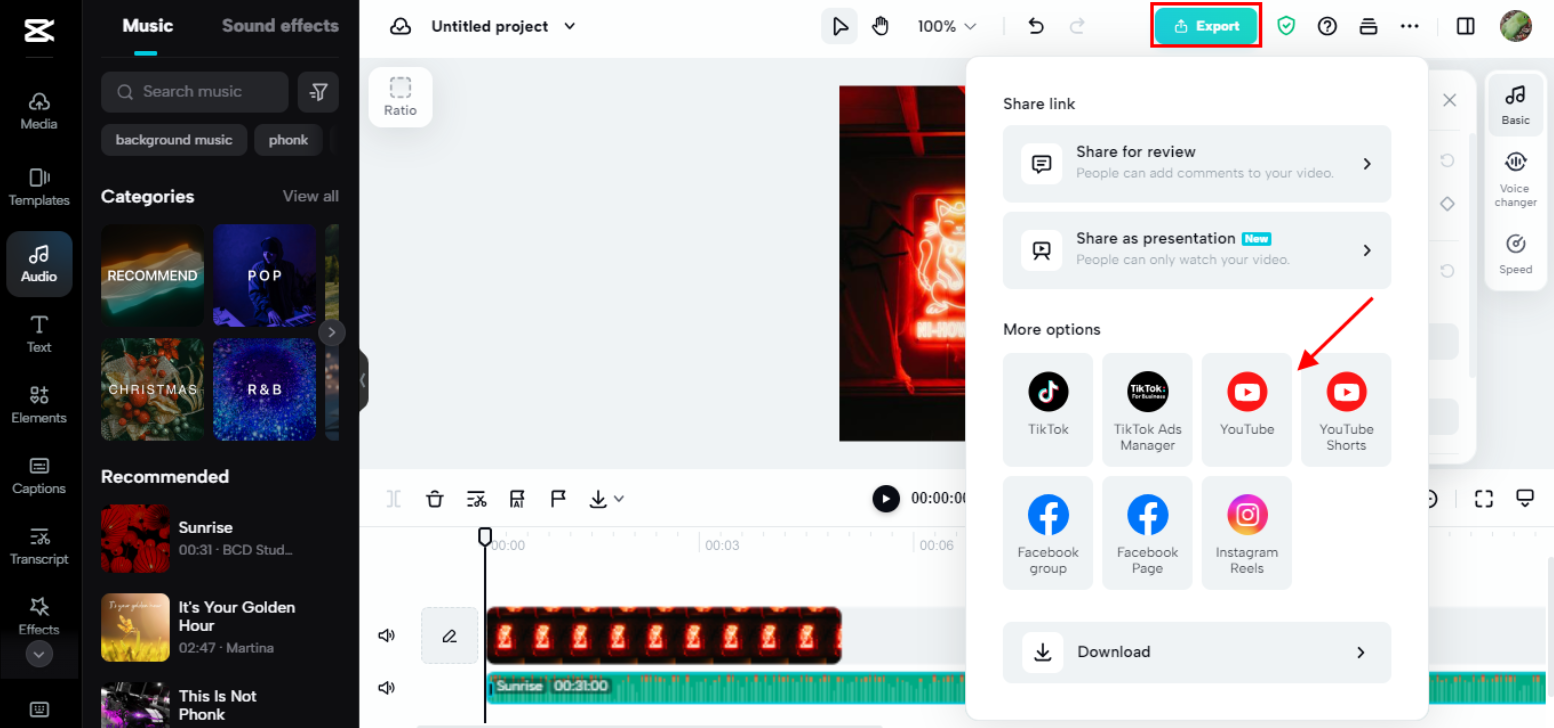
Task: Open the 100% zoom dropdown
Action: [x=947, y=26]
